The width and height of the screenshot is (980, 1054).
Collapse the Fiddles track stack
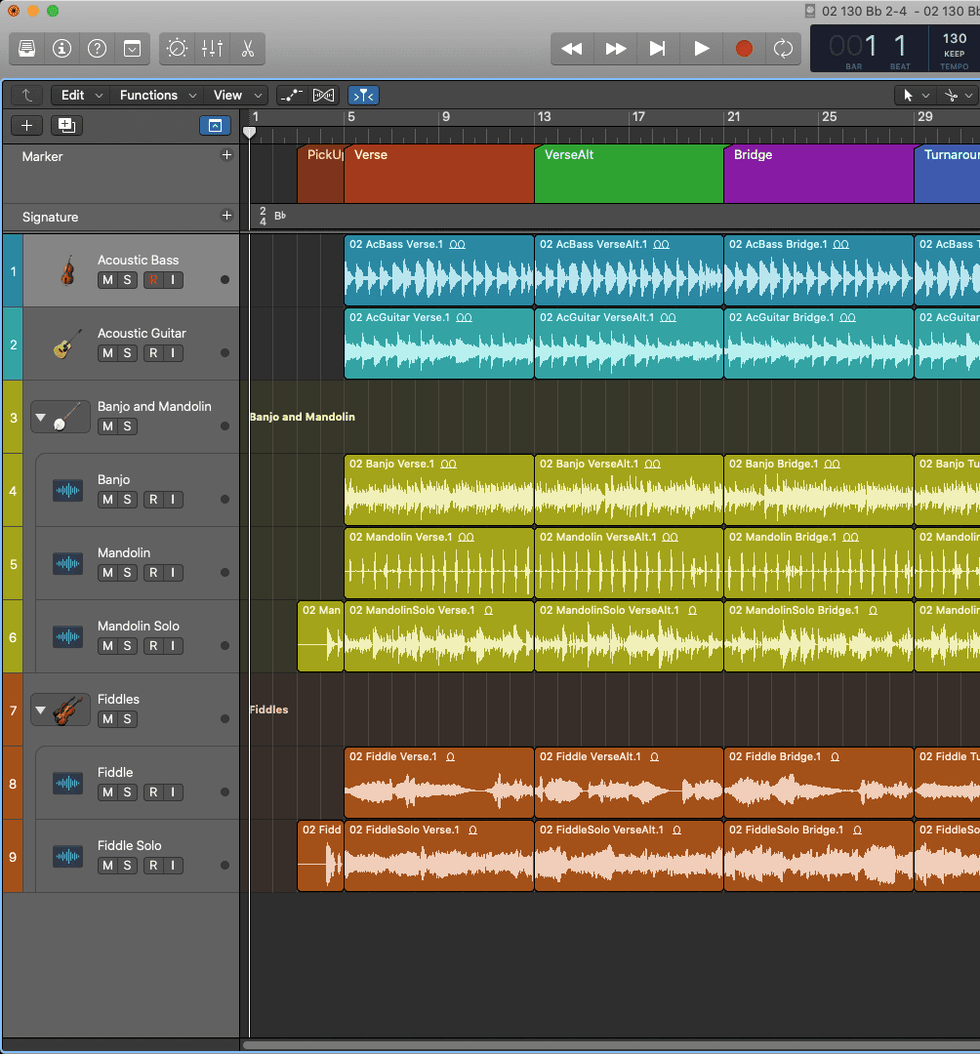coord(41,711)
